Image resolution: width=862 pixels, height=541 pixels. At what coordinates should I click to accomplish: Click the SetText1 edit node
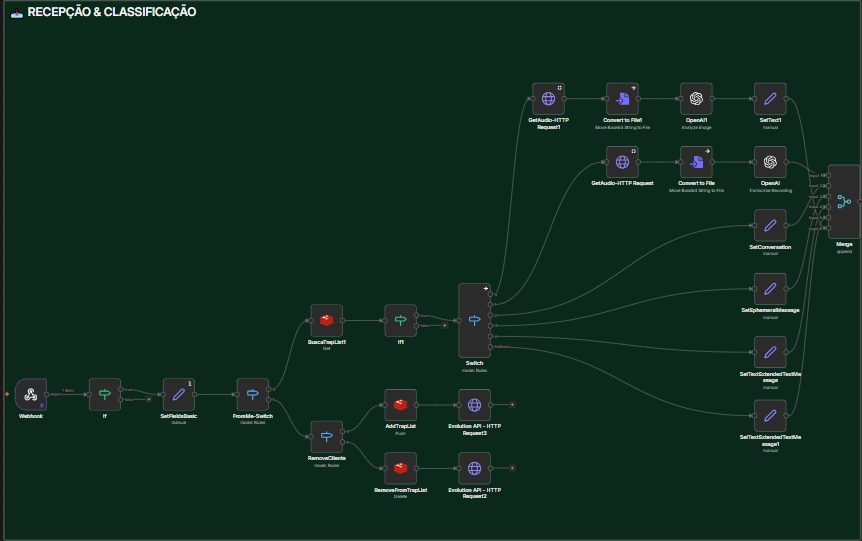[x=770, y=98]
